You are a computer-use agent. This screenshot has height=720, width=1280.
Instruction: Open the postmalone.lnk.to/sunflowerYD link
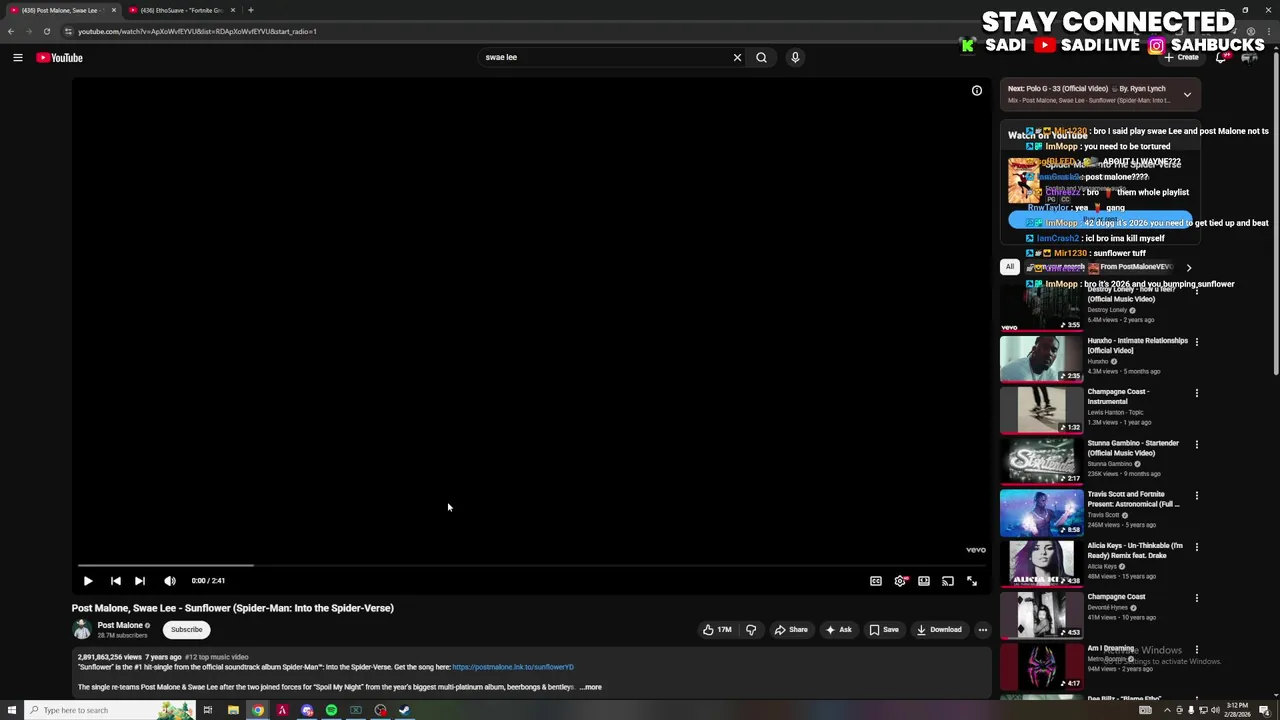[513, 667]
